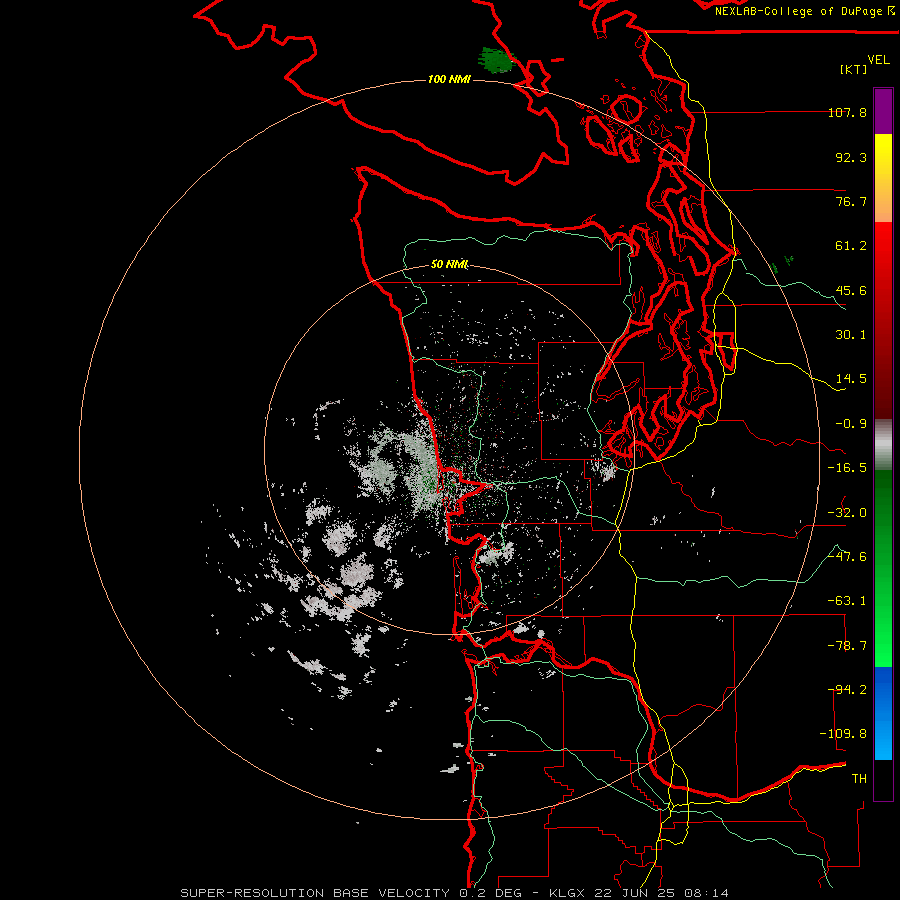Click the -63.1 velocity scale value
The image size is (900, 900).
coord(847,601)
